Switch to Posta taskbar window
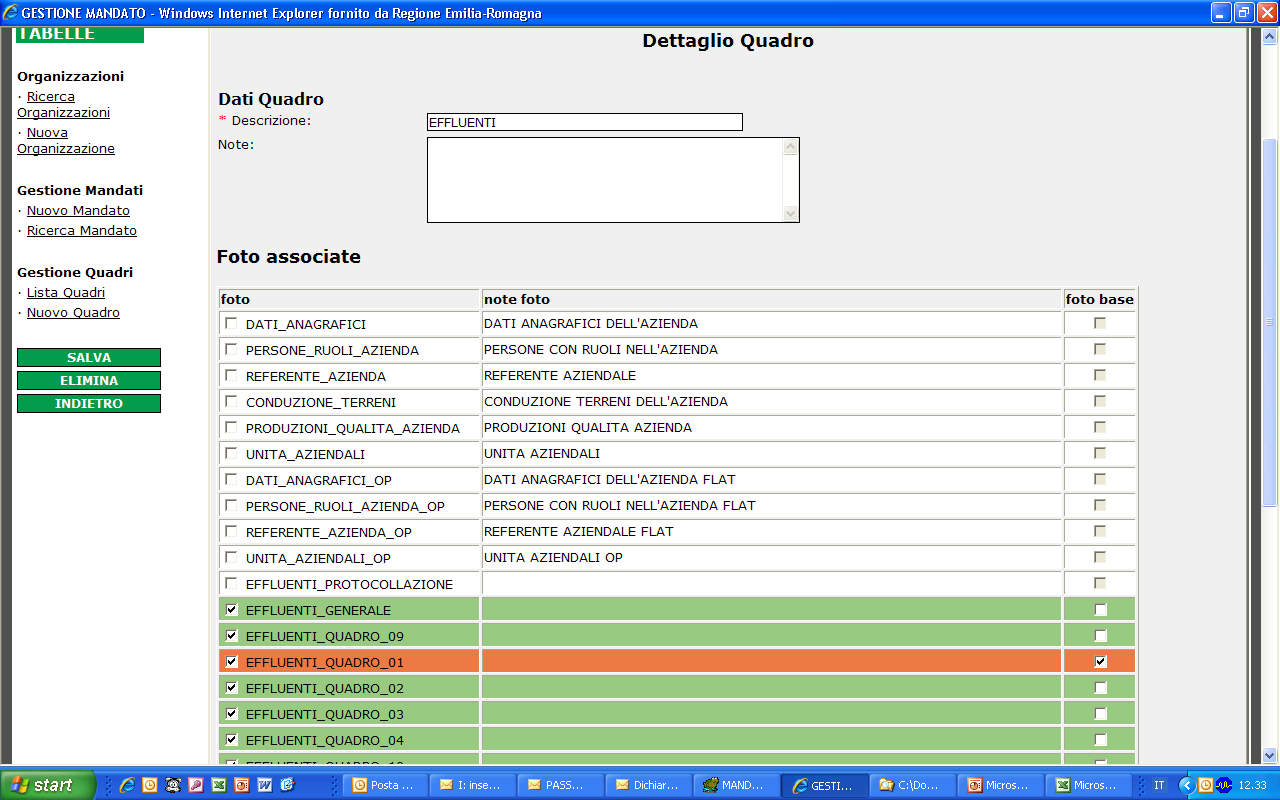Screen dimensions: 1280x800 coord(385,785)
